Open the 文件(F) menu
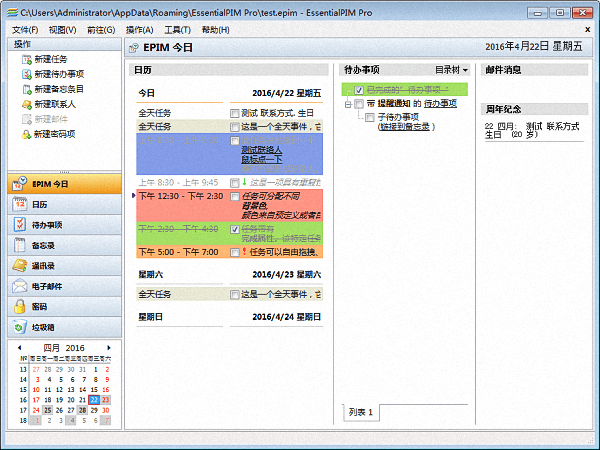 [x=25, y=30]
